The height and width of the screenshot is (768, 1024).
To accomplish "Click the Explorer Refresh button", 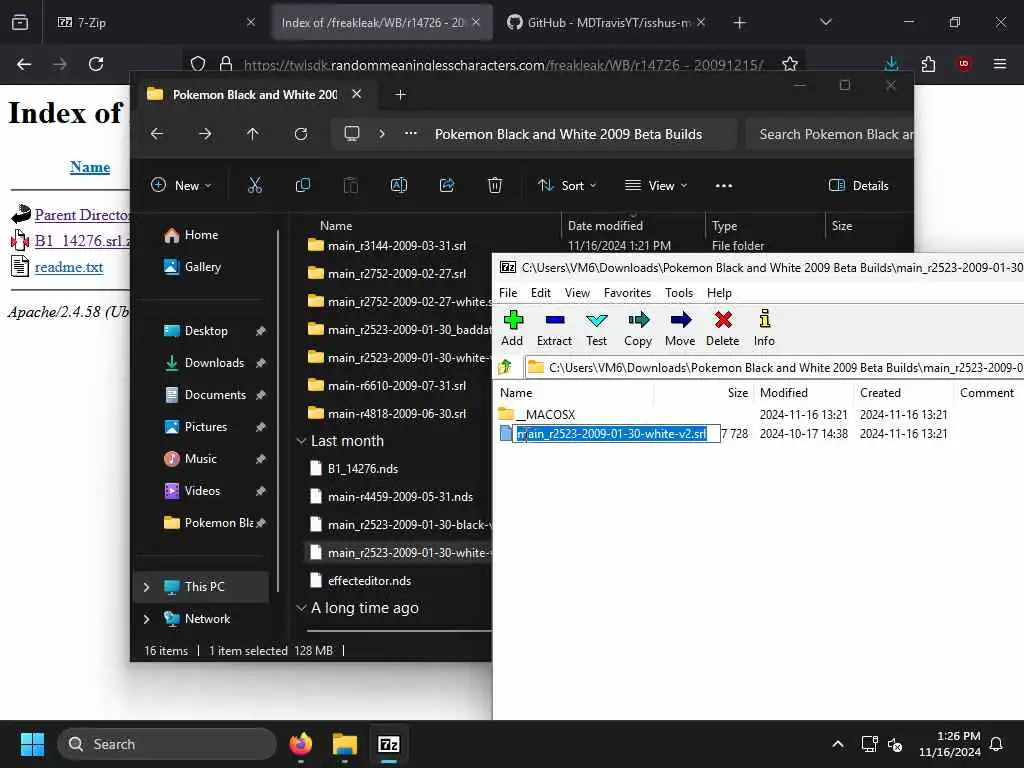I will (x=300, y=134).
